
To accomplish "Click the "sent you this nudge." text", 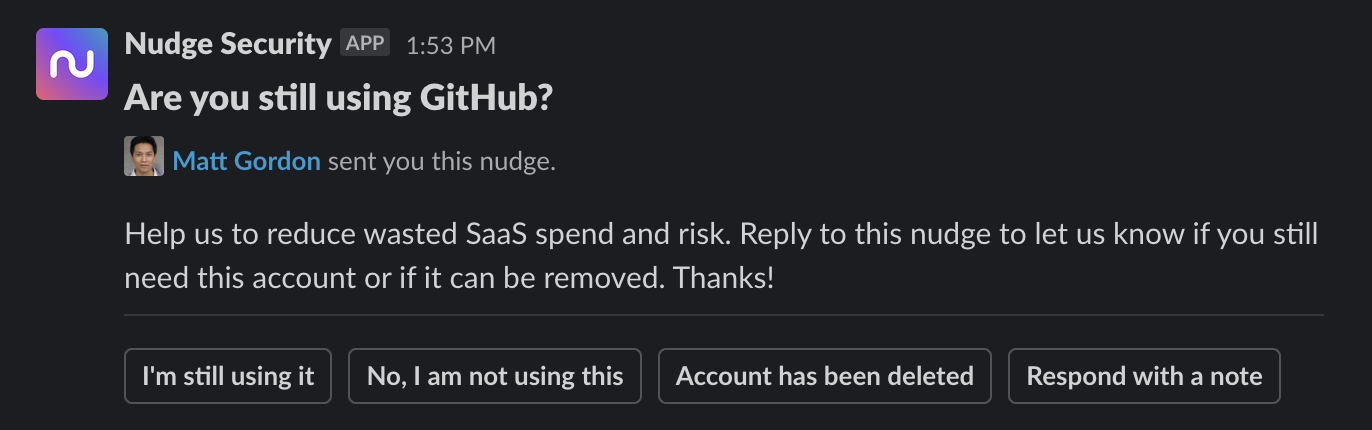I will 441,162.
